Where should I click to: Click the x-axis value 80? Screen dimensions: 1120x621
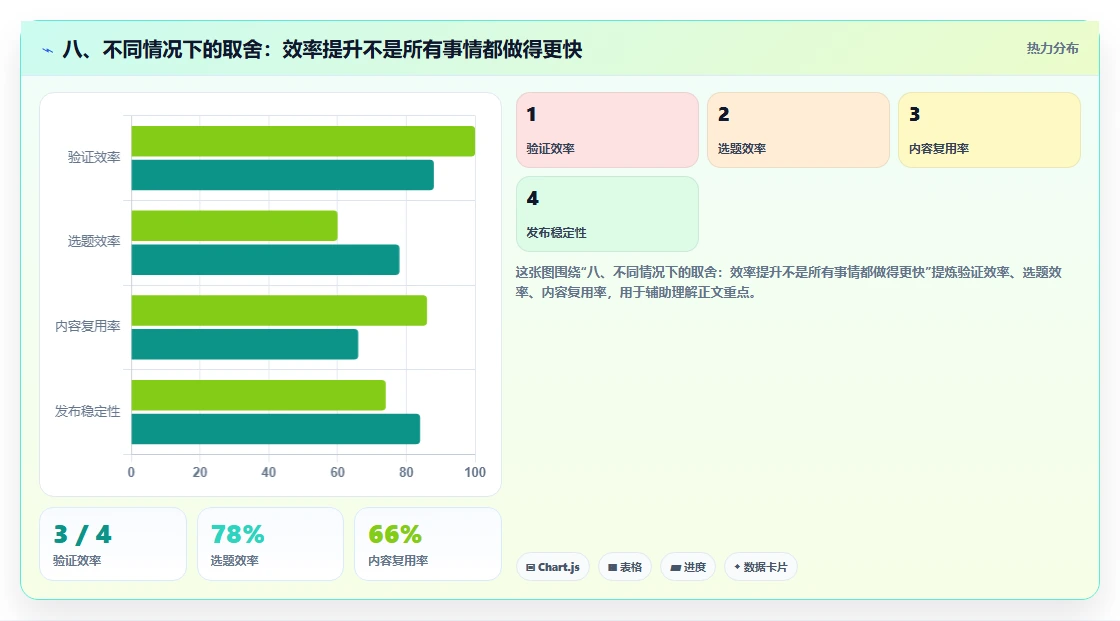406,472
